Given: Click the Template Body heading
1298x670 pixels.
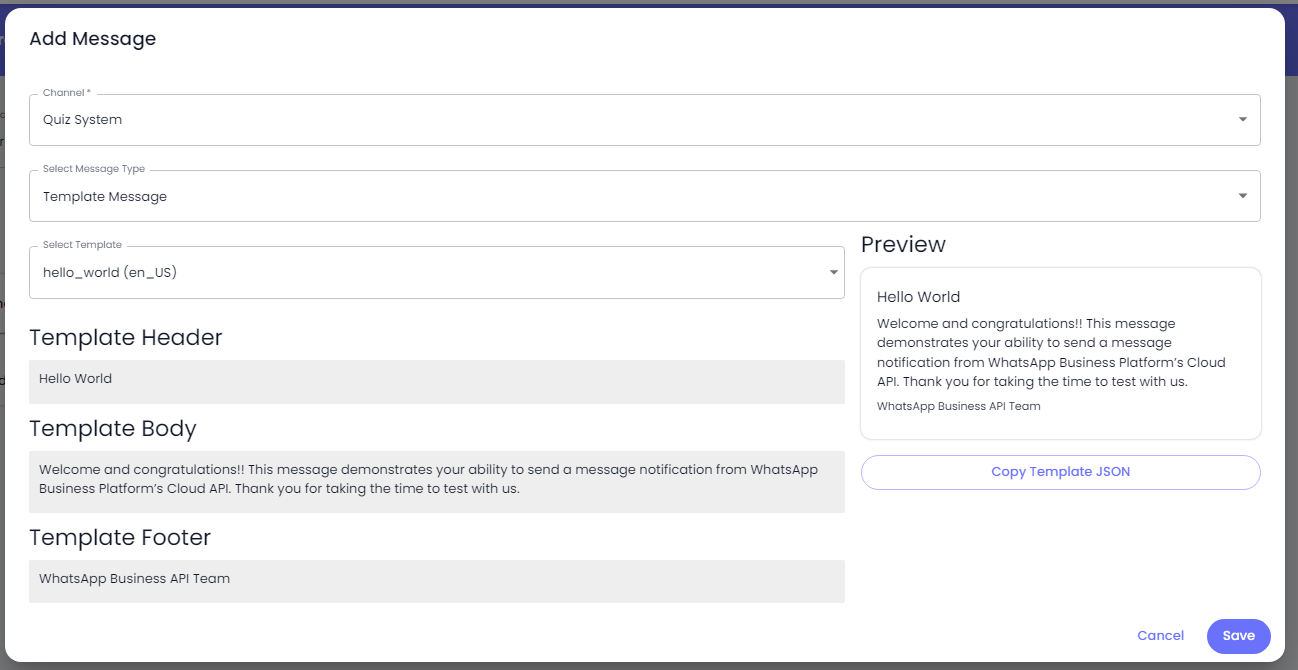Looking at the screenshot, I should (113, 429).
